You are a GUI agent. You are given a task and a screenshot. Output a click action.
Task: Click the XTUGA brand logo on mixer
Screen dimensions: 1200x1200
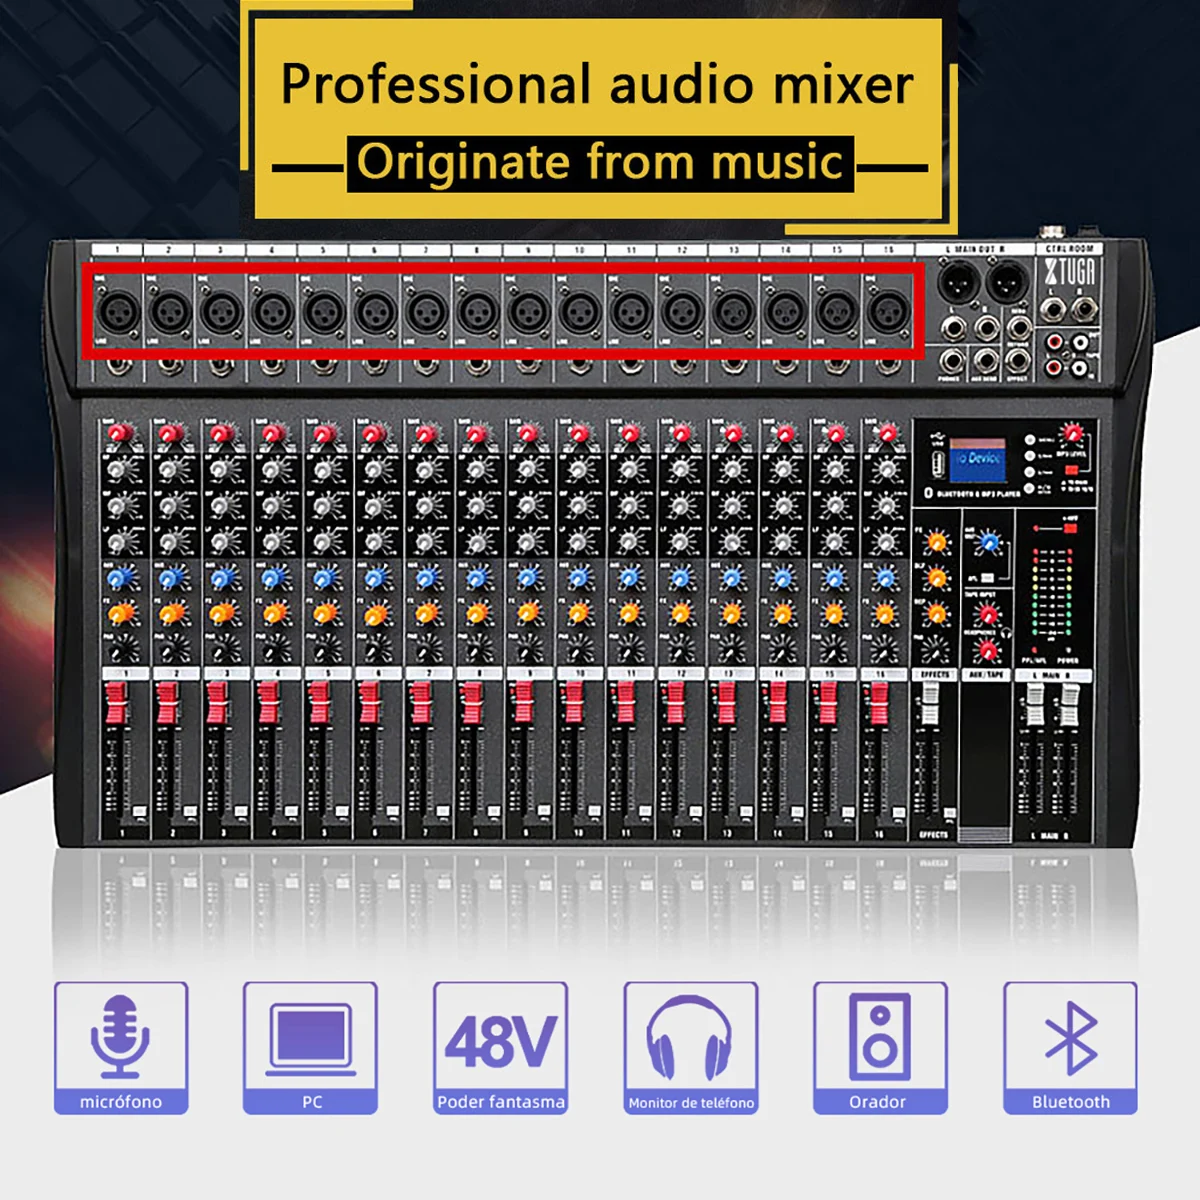[x=1070, y=272]
